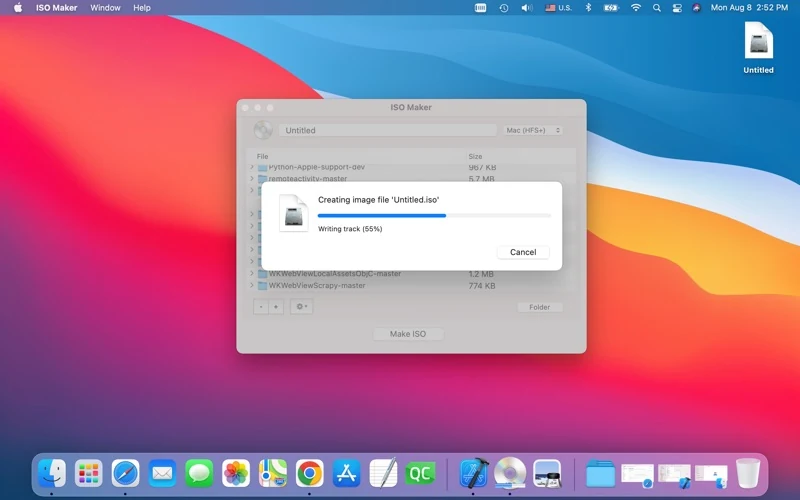The image size is (800, 500).
Task: Open Control Center
Action: 677,8
